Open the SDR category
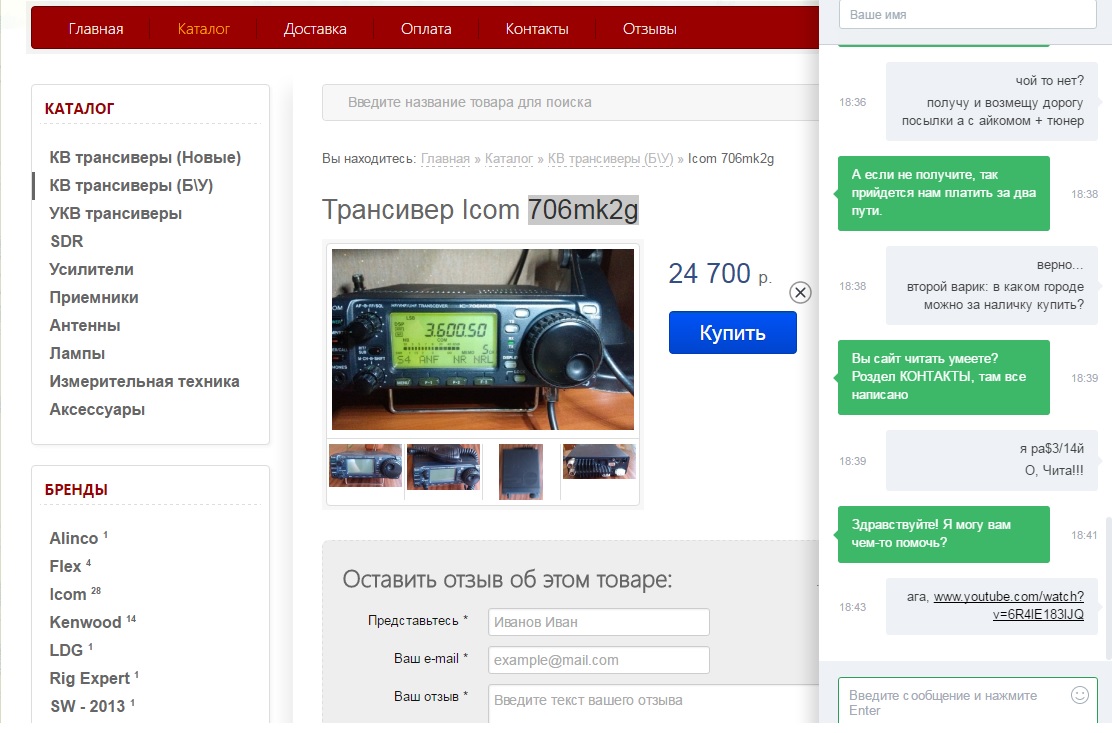 (x=67, y=242)
